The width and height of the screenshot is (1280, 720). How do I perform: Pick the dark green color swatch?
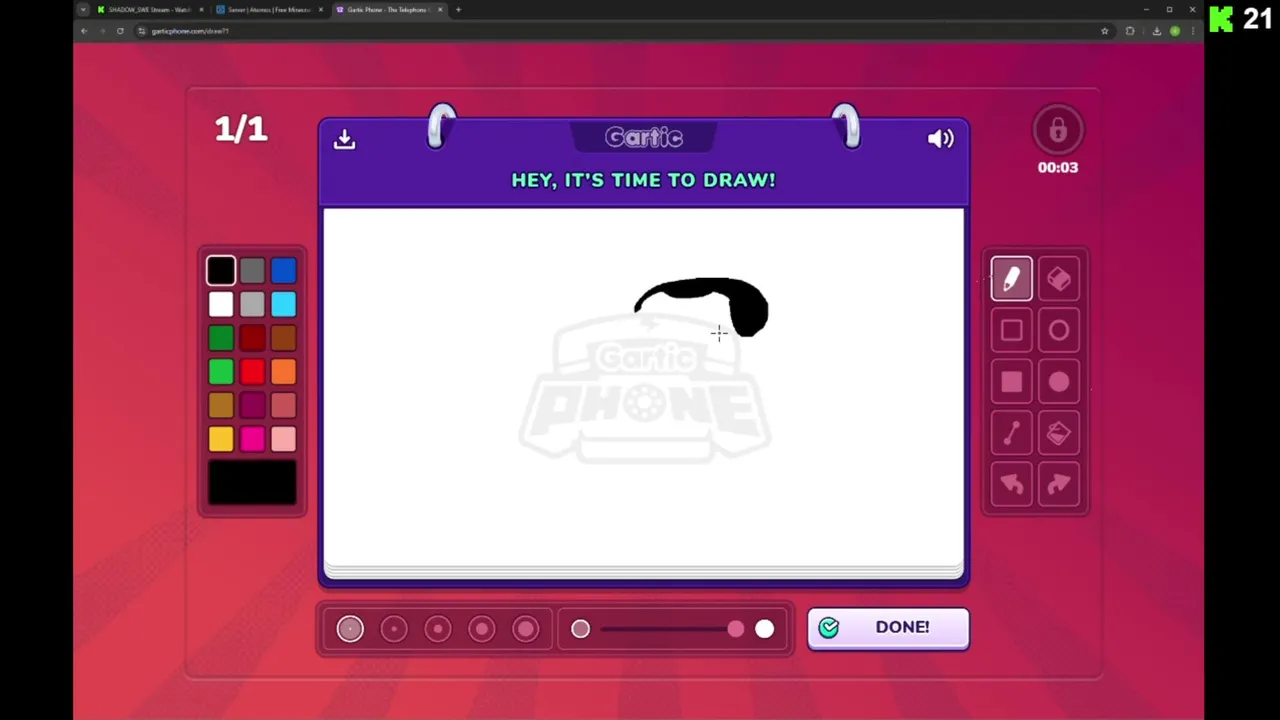click(x=221, y=338)
